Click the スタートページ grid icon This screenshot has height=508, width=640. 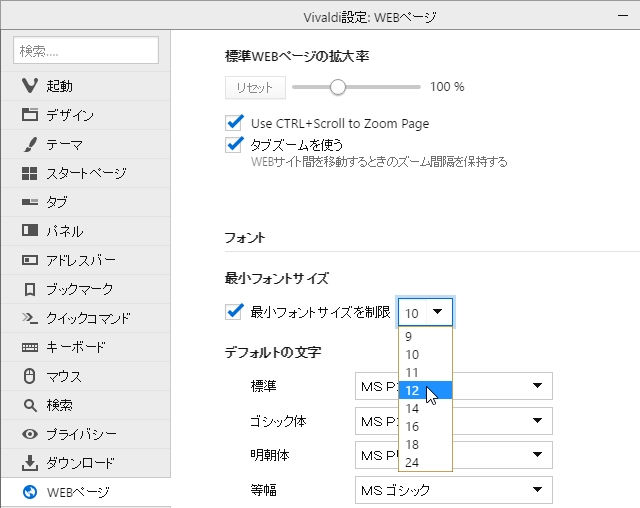click(x=29, y=173)
